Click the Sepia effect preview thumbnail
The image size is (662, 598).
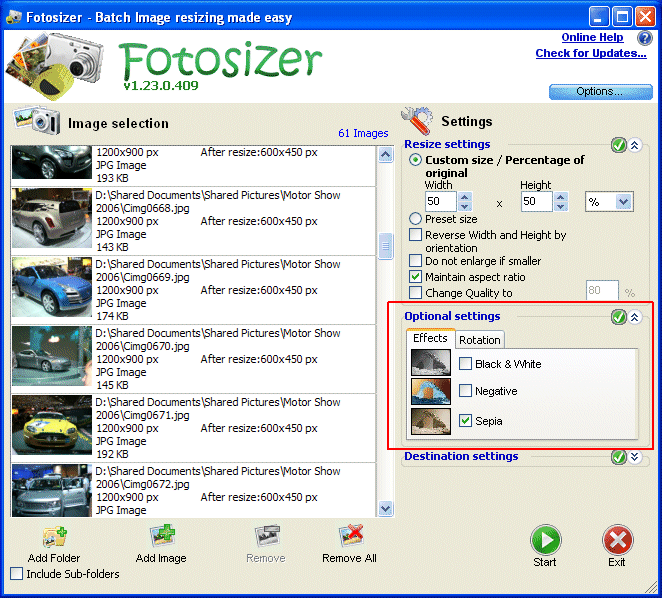(x=431, y=421)
